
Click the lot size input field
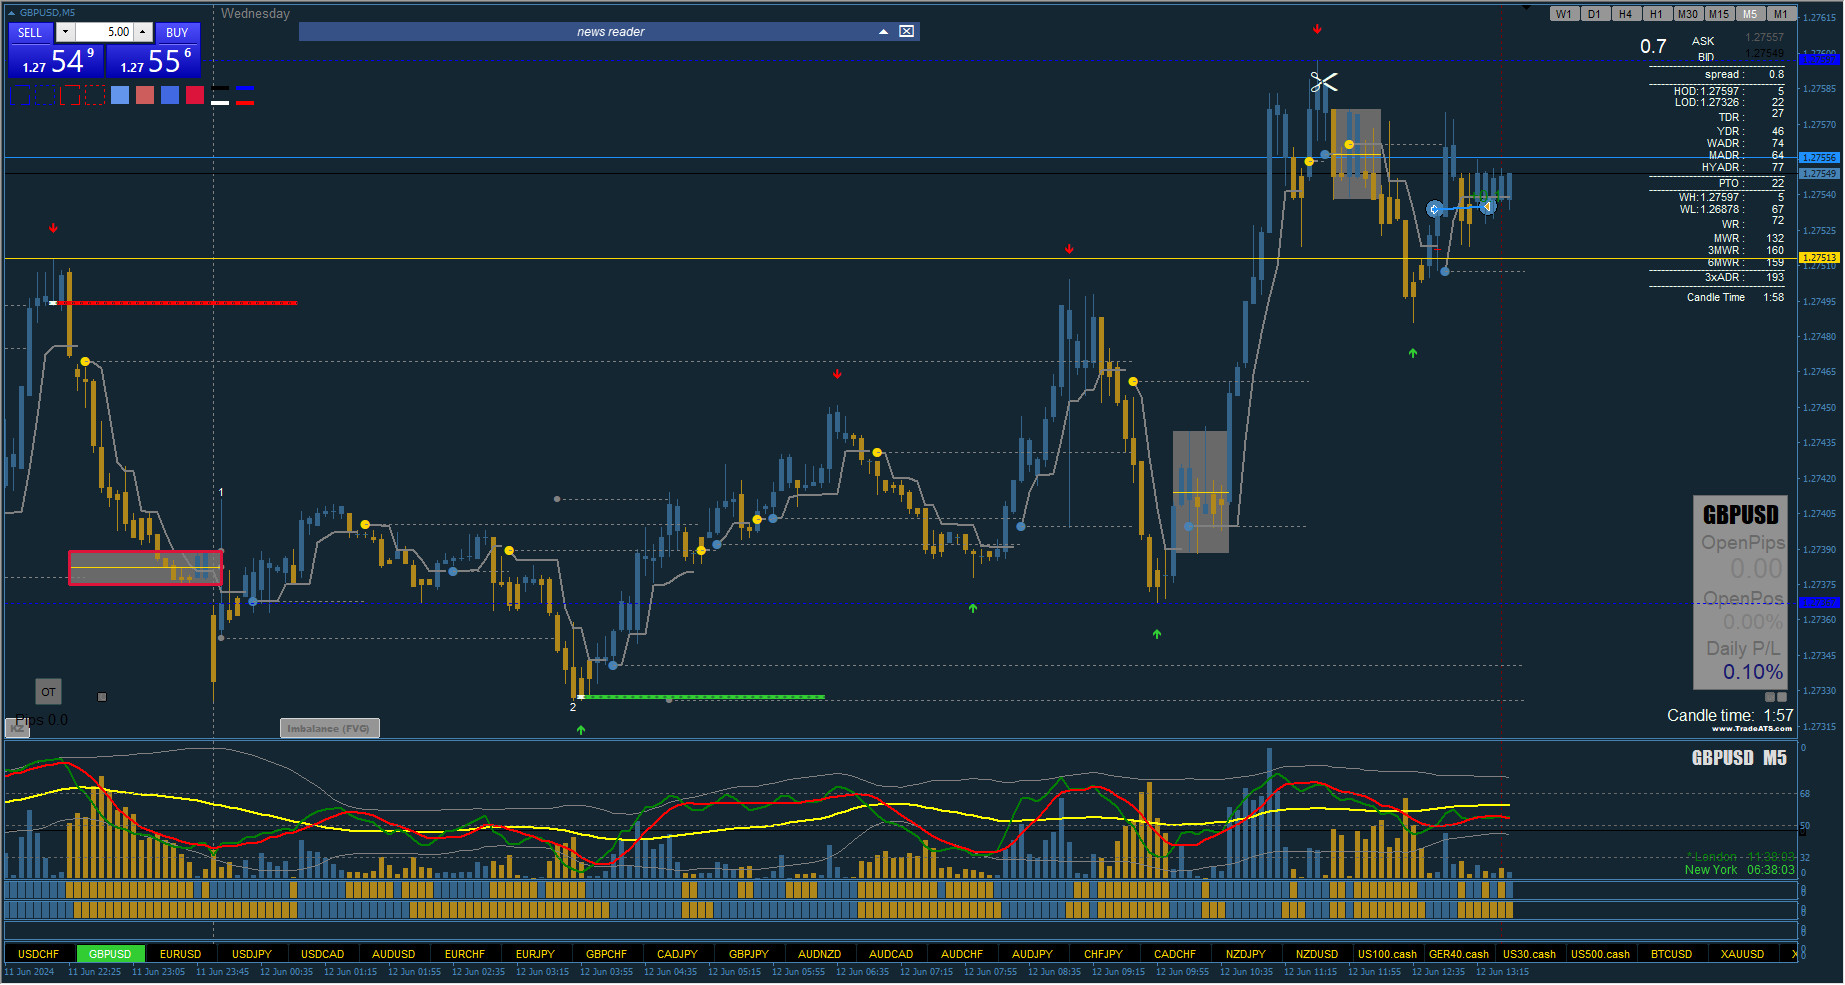click(104, 32)
